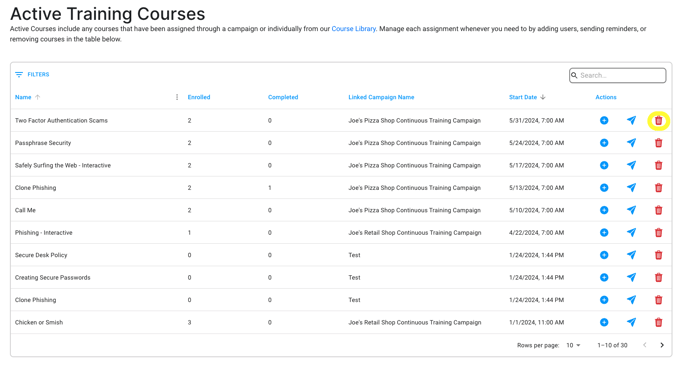Delete the Two Factor Authentication Scams course
Image resolution: width=688 pixels, height=365 pixels.
658,121
